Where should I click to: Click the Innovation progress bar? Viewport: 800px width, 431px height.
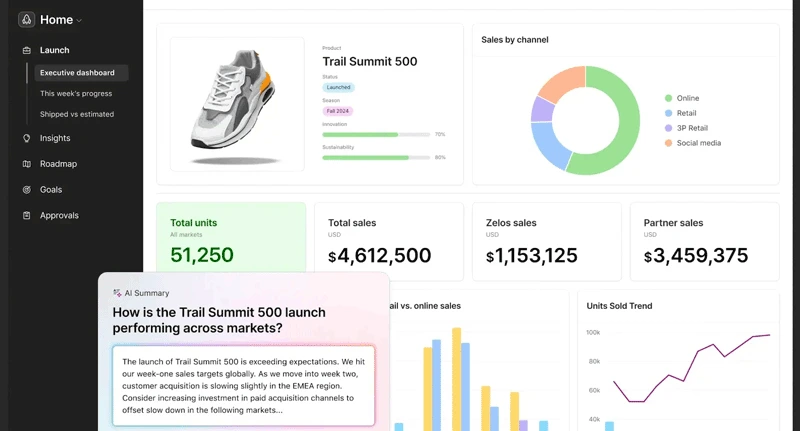click(x=376, y=135)
